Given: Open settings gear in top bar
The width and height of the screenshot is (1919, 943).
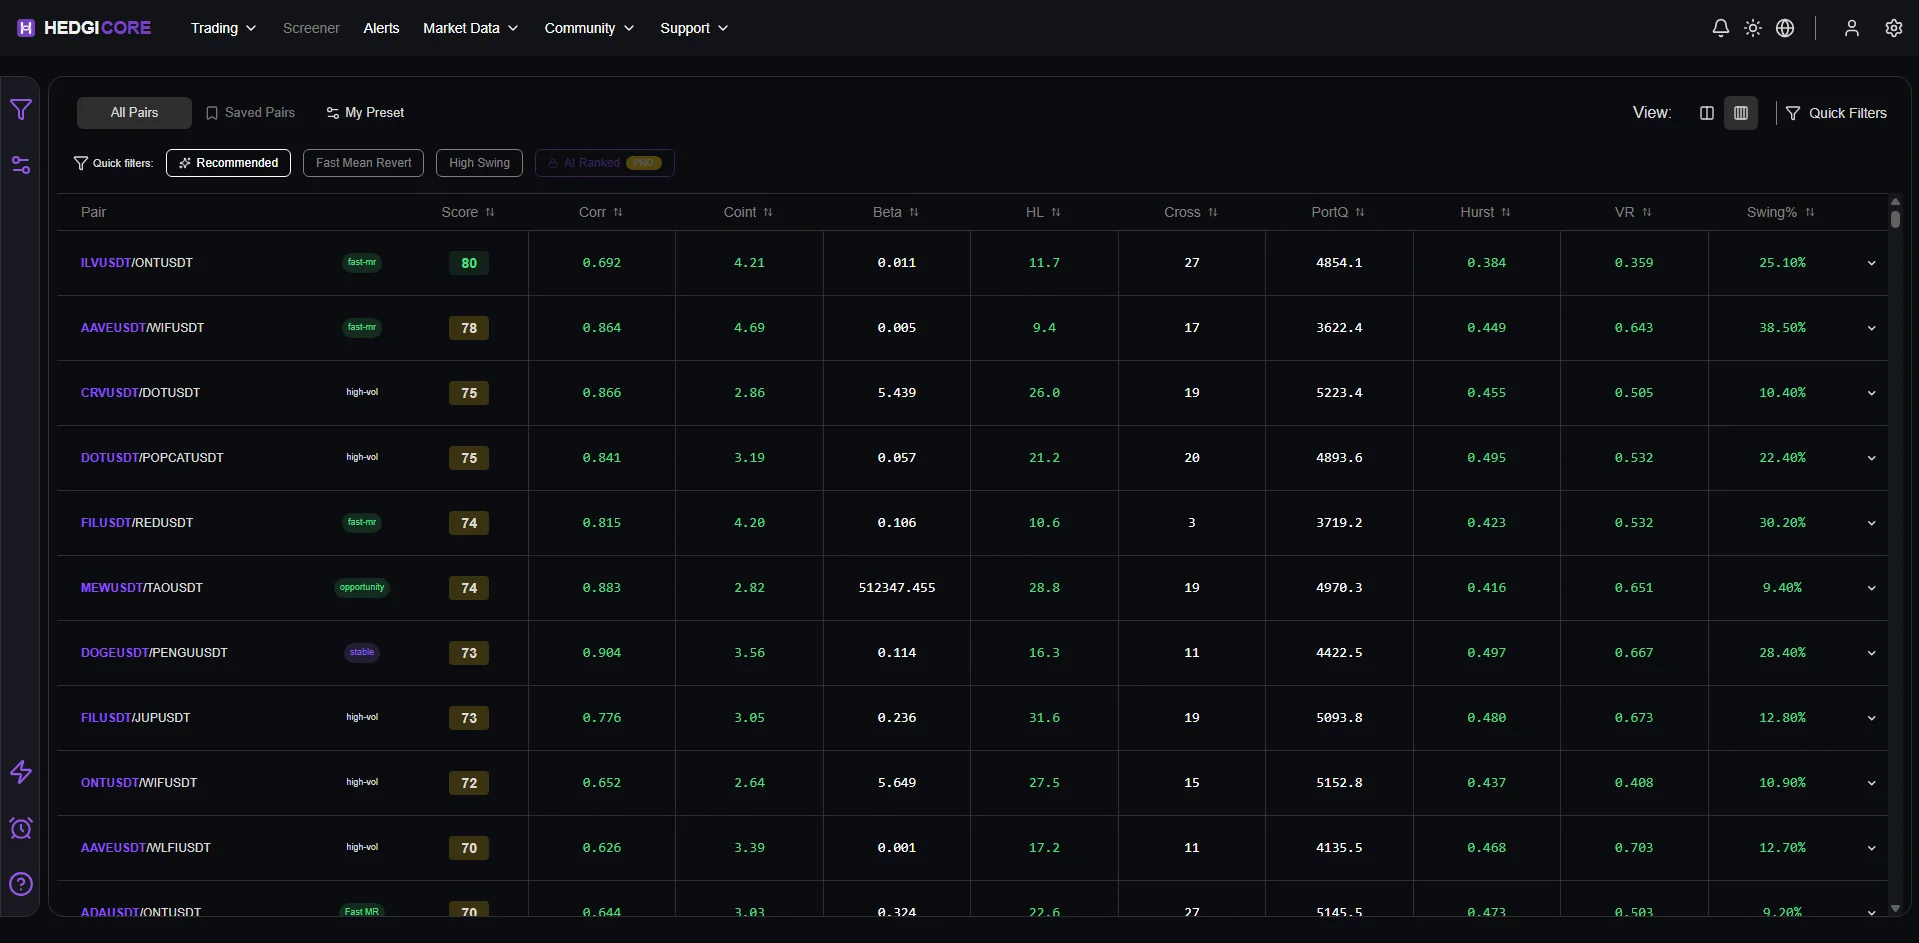Looking at the screenshot, I should pos(1893,28).
